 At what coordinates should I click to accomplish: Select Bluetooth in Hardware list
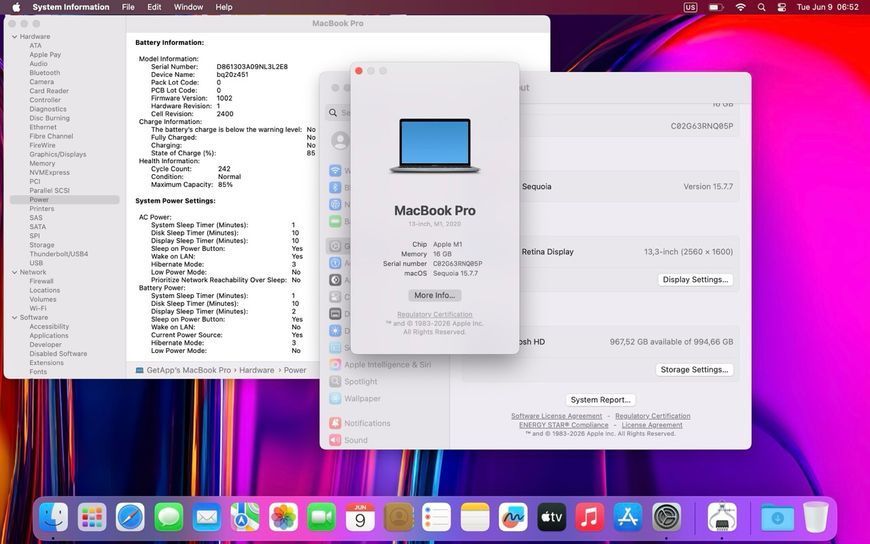coord(45,73)
